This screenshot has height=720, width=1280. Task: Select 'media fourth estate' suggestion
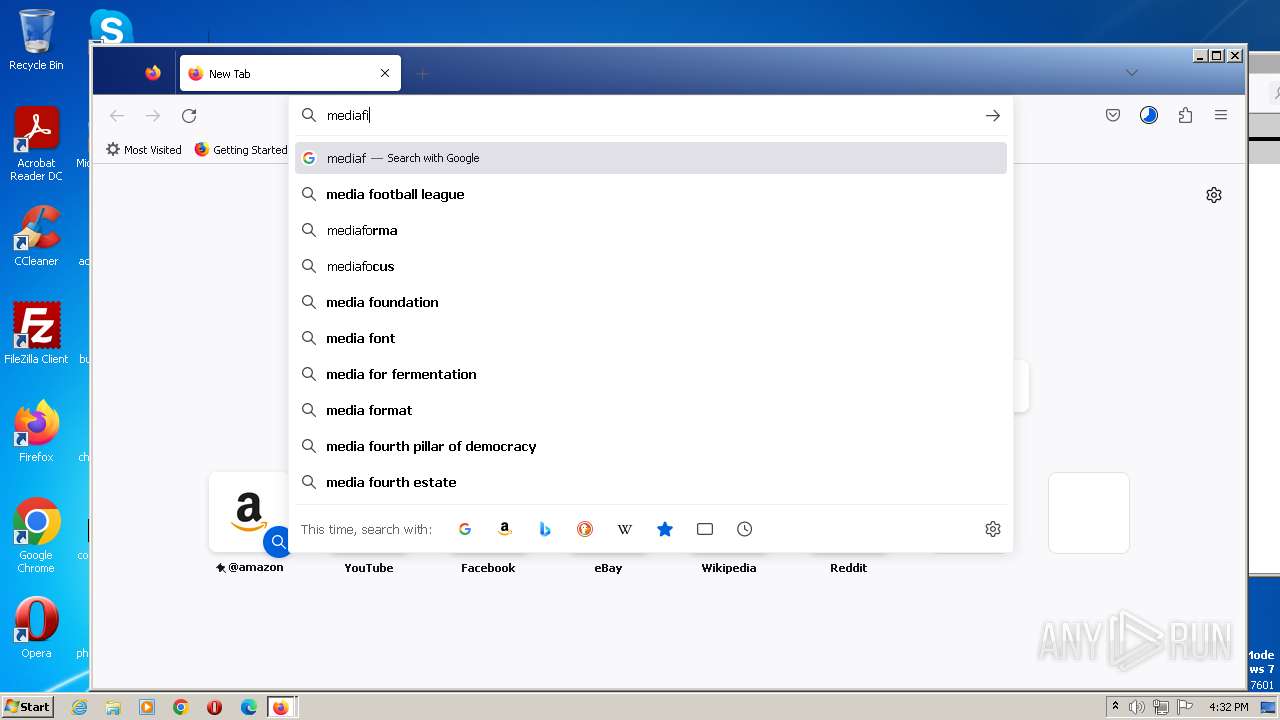click(651, 482)
